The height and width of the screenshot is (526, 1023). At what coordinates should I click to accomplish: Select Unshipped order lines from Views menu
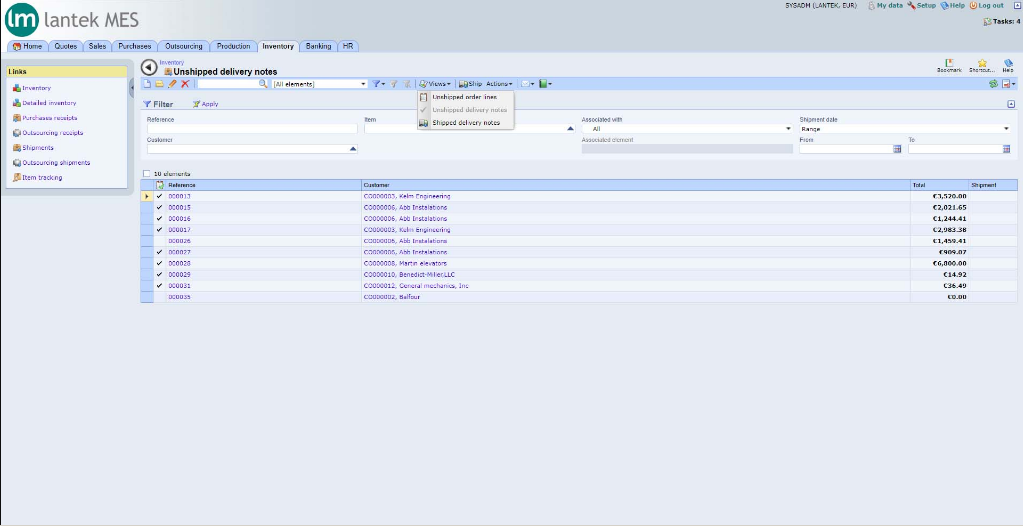click(464, 97)
